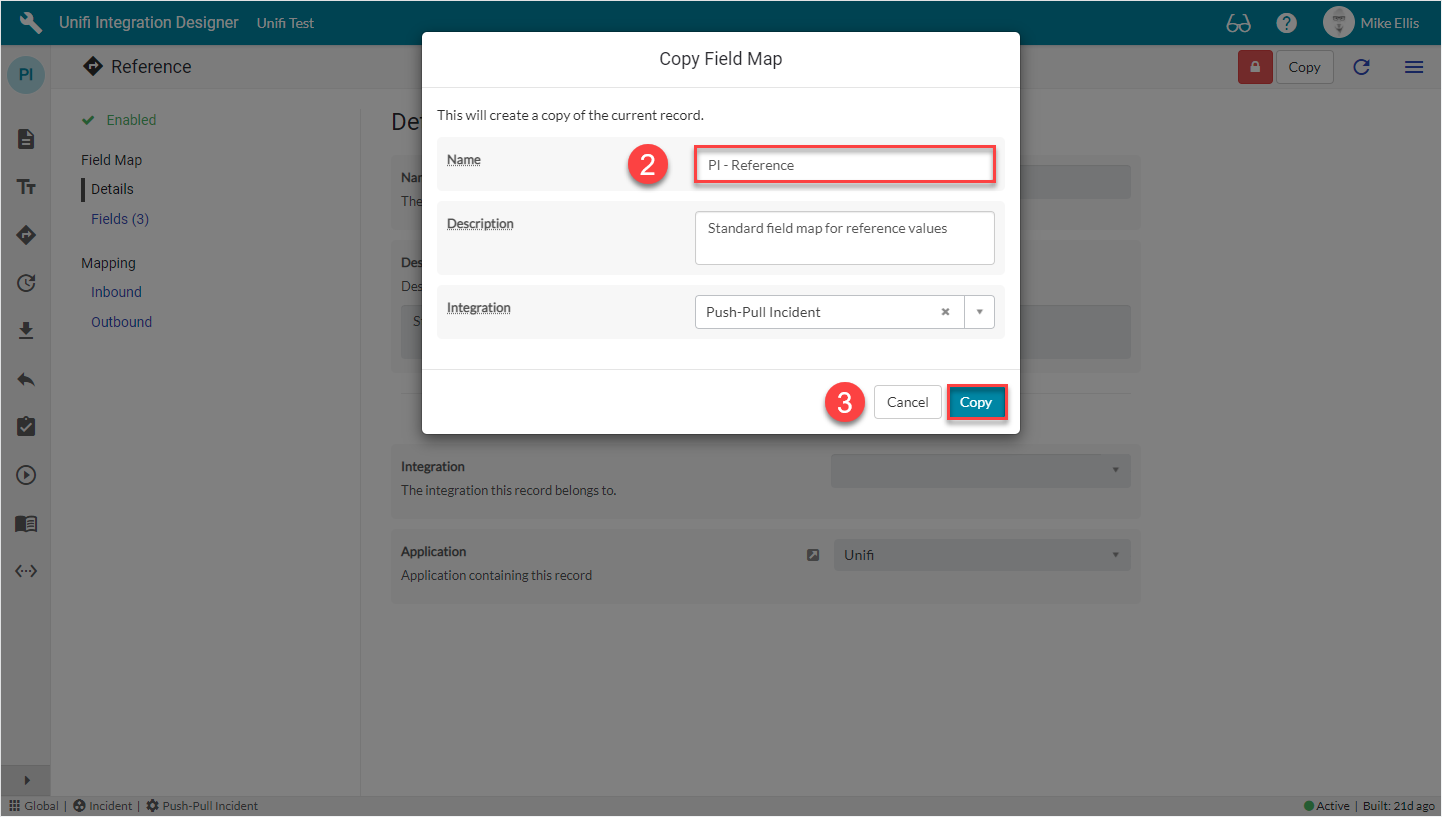Click the document icon in left sidebar
1442x817 pixels.
(26, 139)
